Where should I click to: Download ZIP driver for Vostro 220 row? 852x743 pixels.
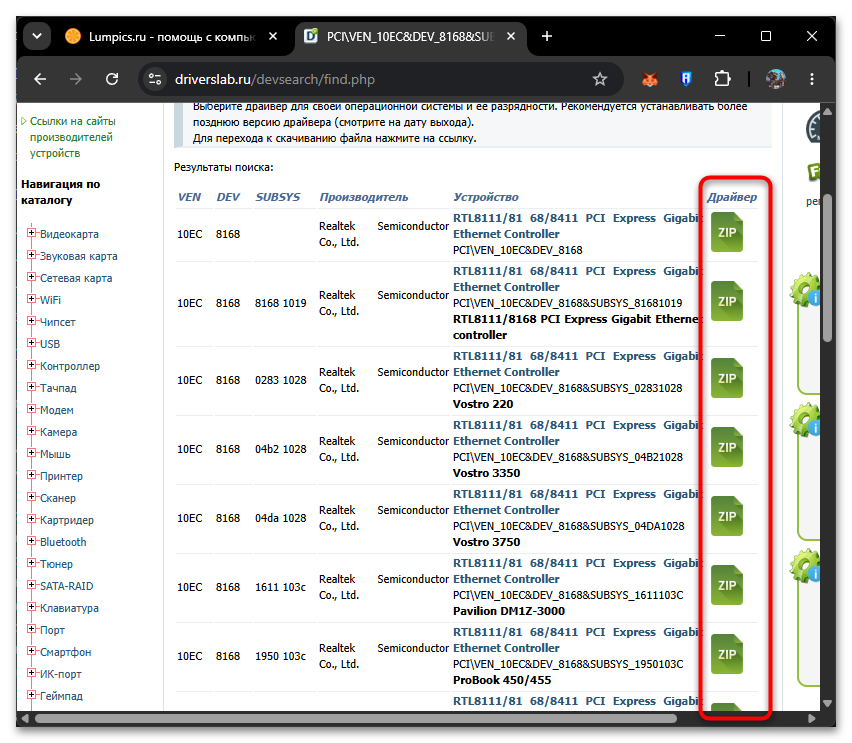726,378
